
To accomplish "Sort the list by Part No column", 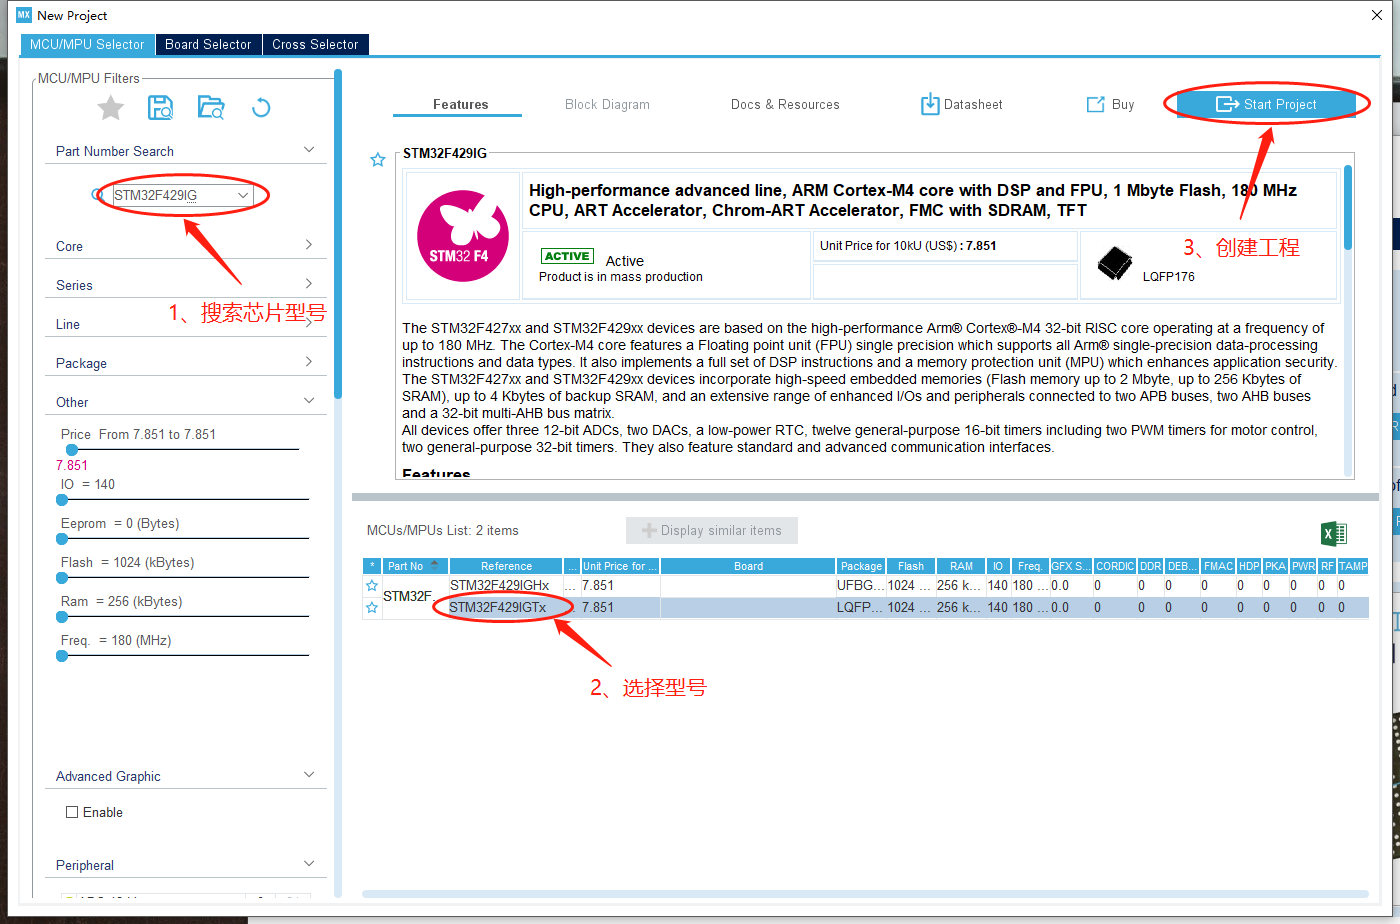I will (x=415, y=566).
